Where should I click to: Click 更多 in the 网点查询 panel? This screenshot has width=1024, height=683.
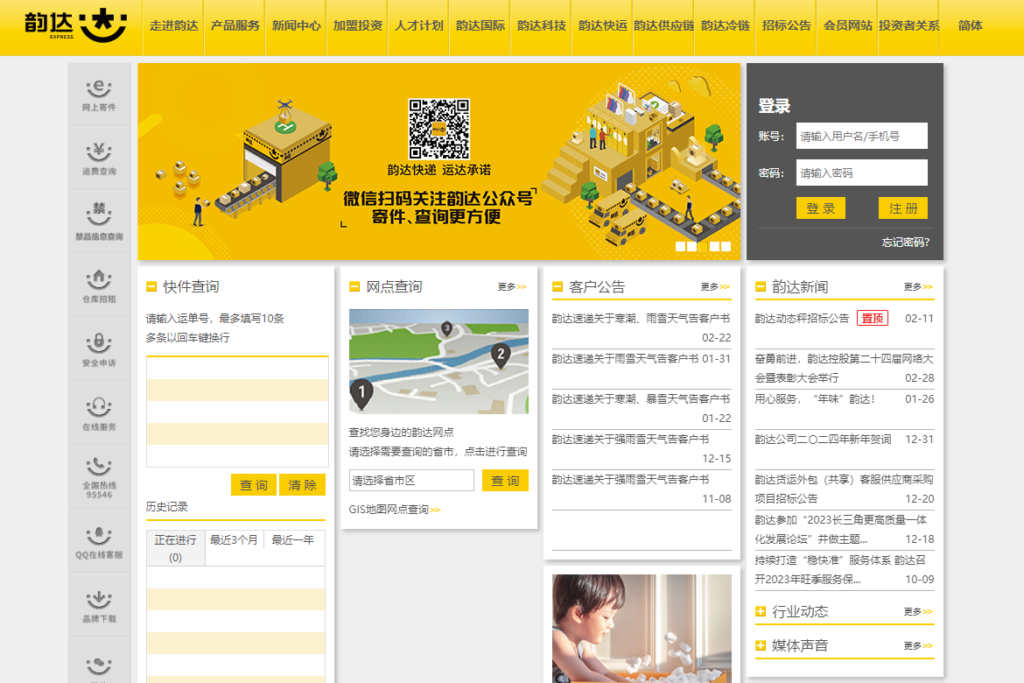[x=512, y=287]
